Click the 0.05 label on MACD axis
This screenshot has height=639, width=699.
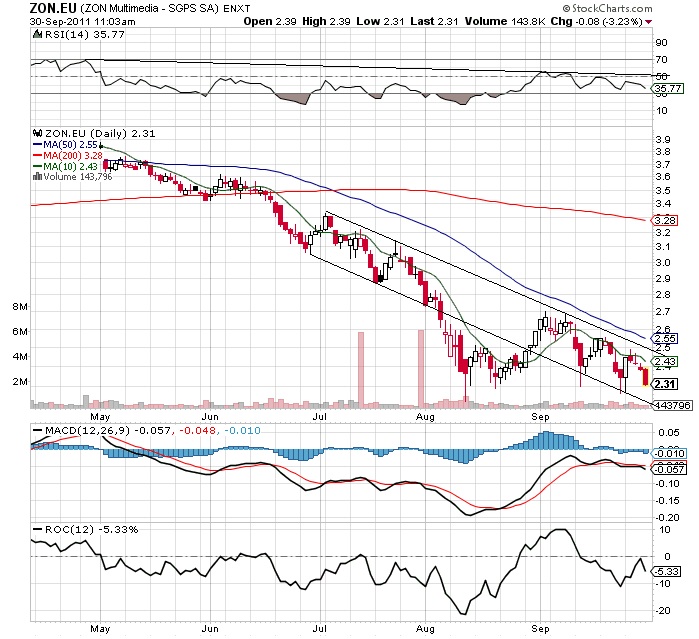pyautogui.click(x=667, y=433)
